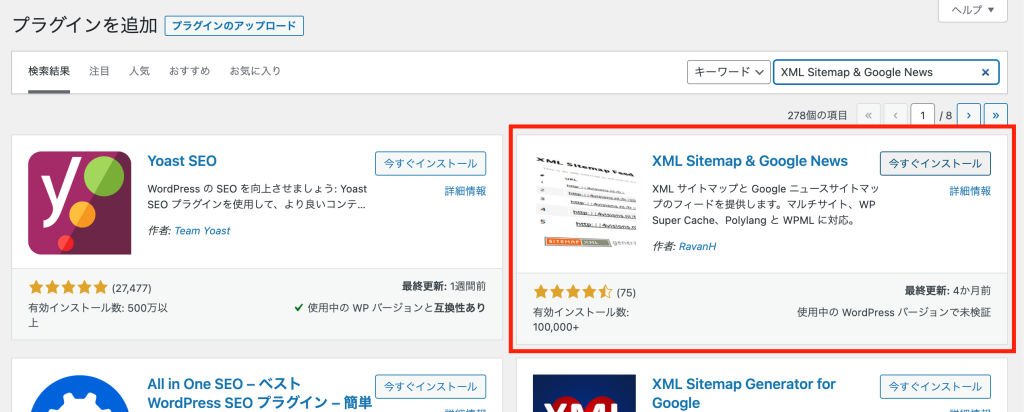The width and height of the screenshot is (1024, 412).
Task: Click the current page number field
Action: [923, 115]
